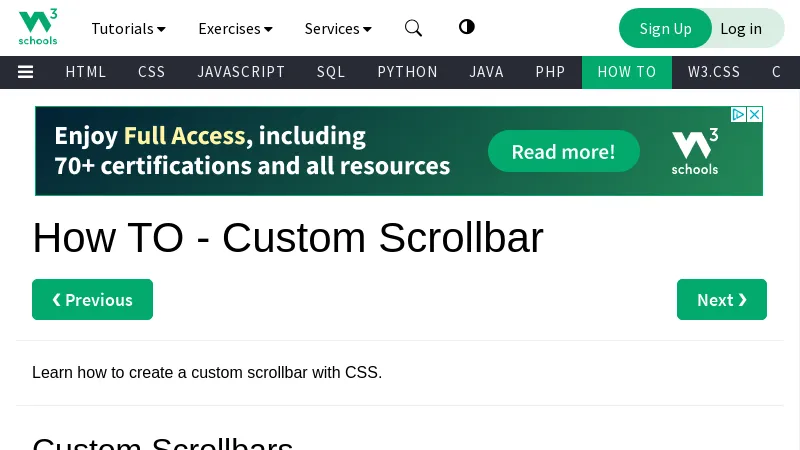This screenshot has height=450, width=800.
Task: Go to the Previous page
Action: [92, 300]
